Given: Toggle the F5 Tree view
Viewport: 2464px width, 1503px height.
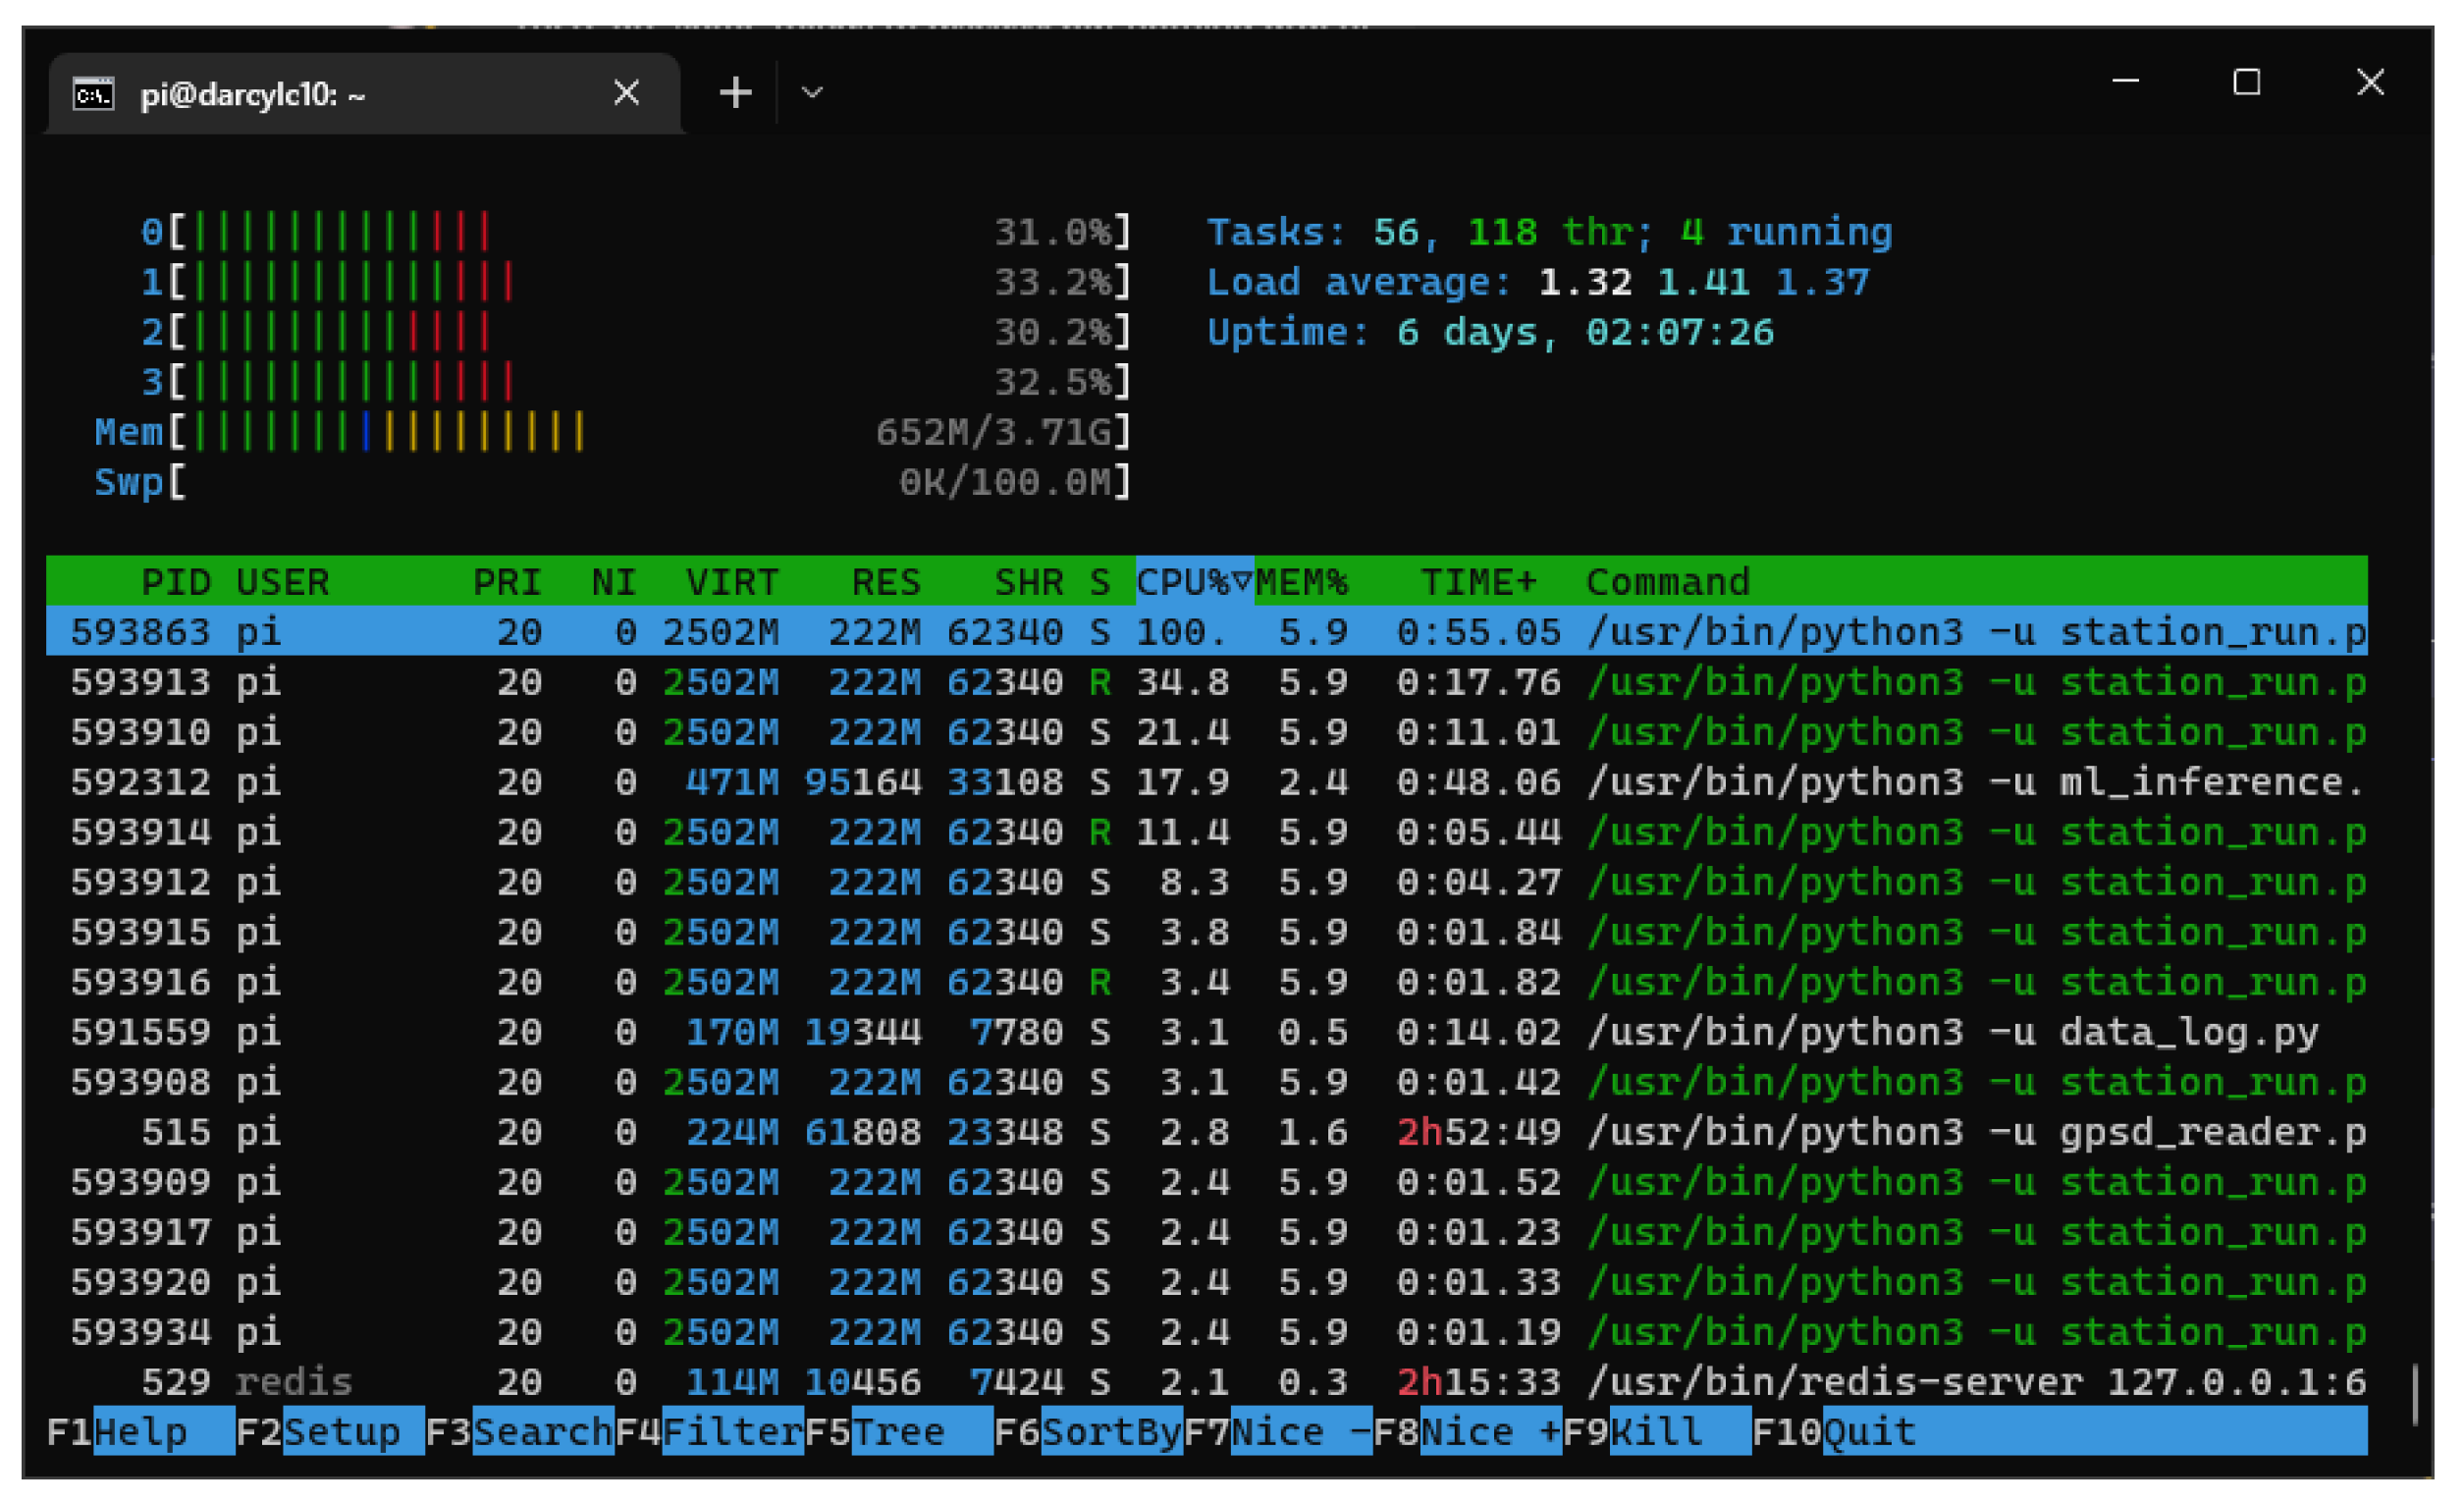Looking at the screenshot, I should [900, 1431].
